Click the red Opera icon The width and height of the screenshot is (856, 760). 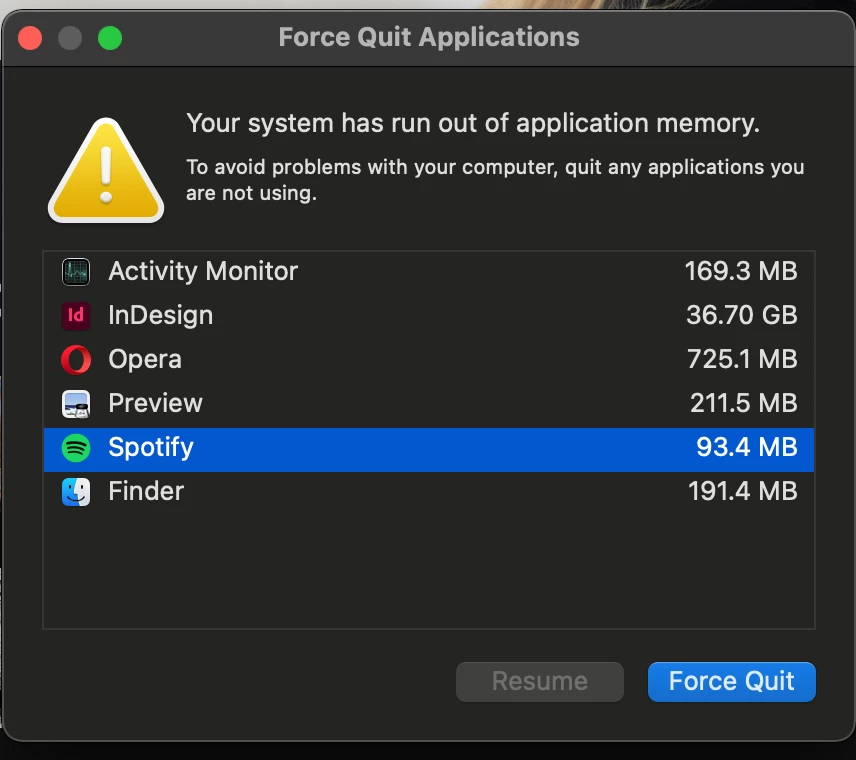point(76,360)
